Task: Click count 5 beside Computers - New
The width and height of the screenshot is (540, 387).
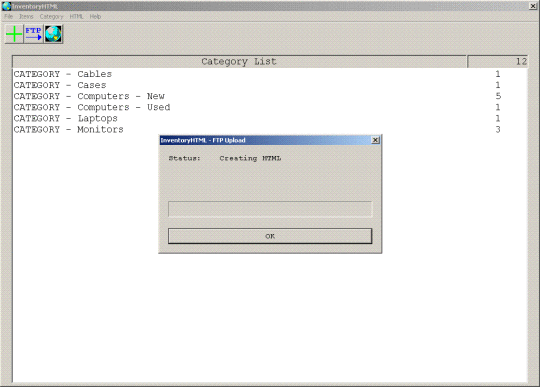Action: tap(498, 96)
